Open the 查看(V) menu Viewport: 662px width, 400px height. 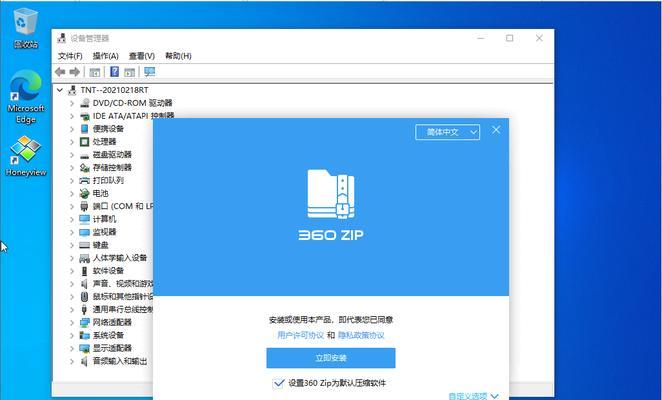tap(142, 56)
